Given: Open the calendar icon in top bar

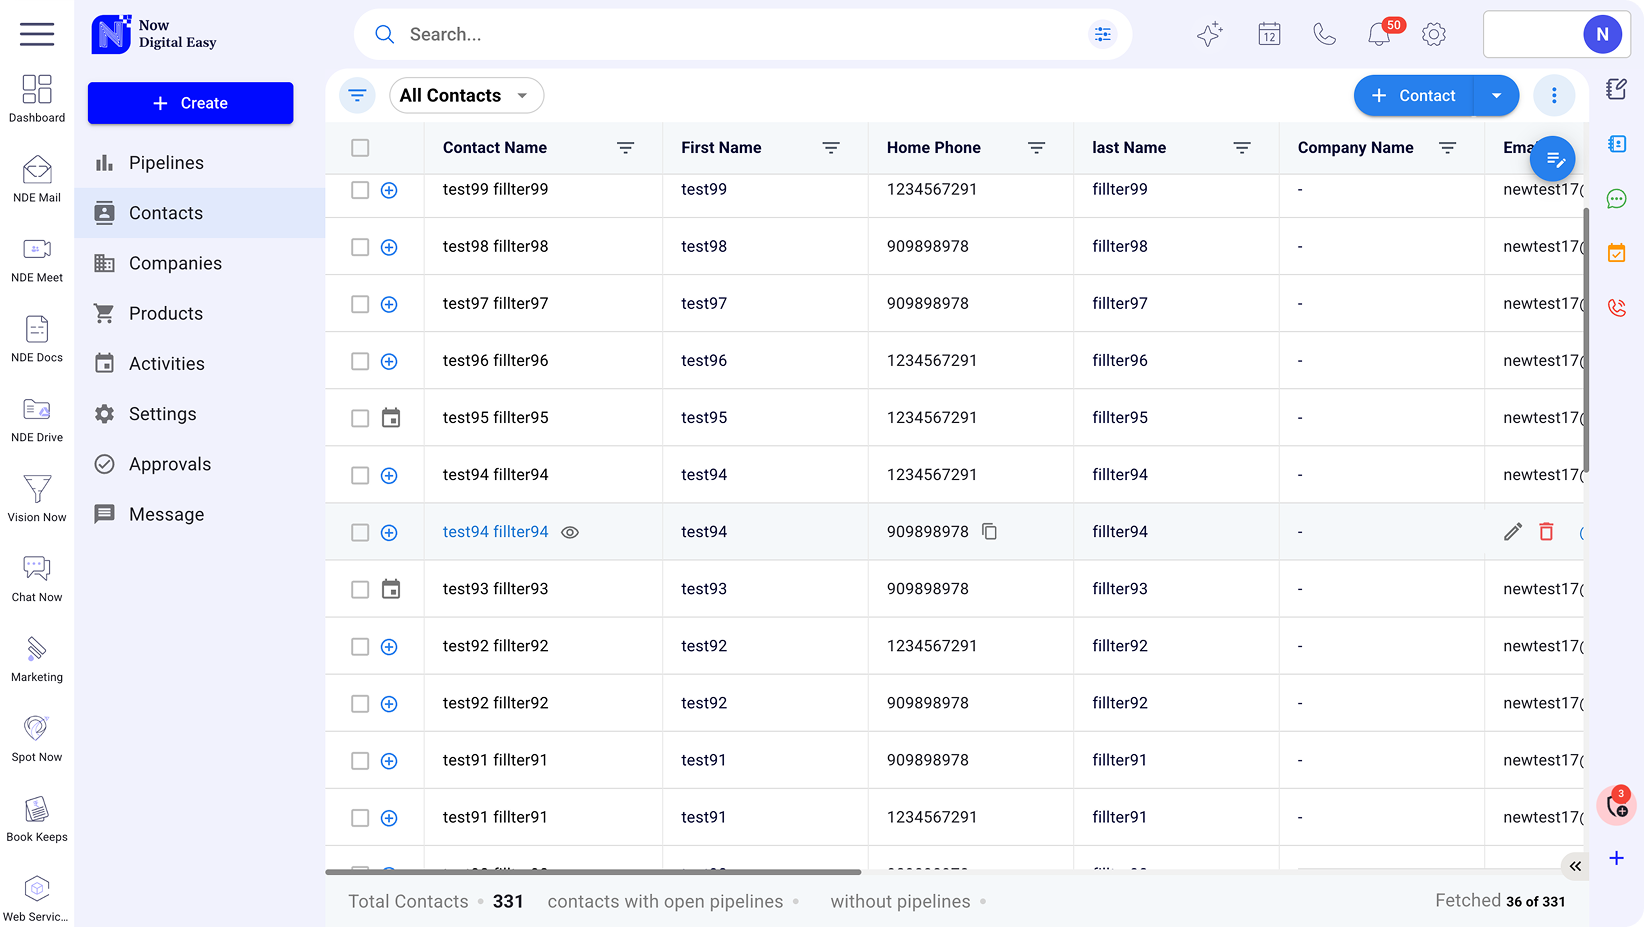Looking at the screenshot, I should click(1269, 35).
